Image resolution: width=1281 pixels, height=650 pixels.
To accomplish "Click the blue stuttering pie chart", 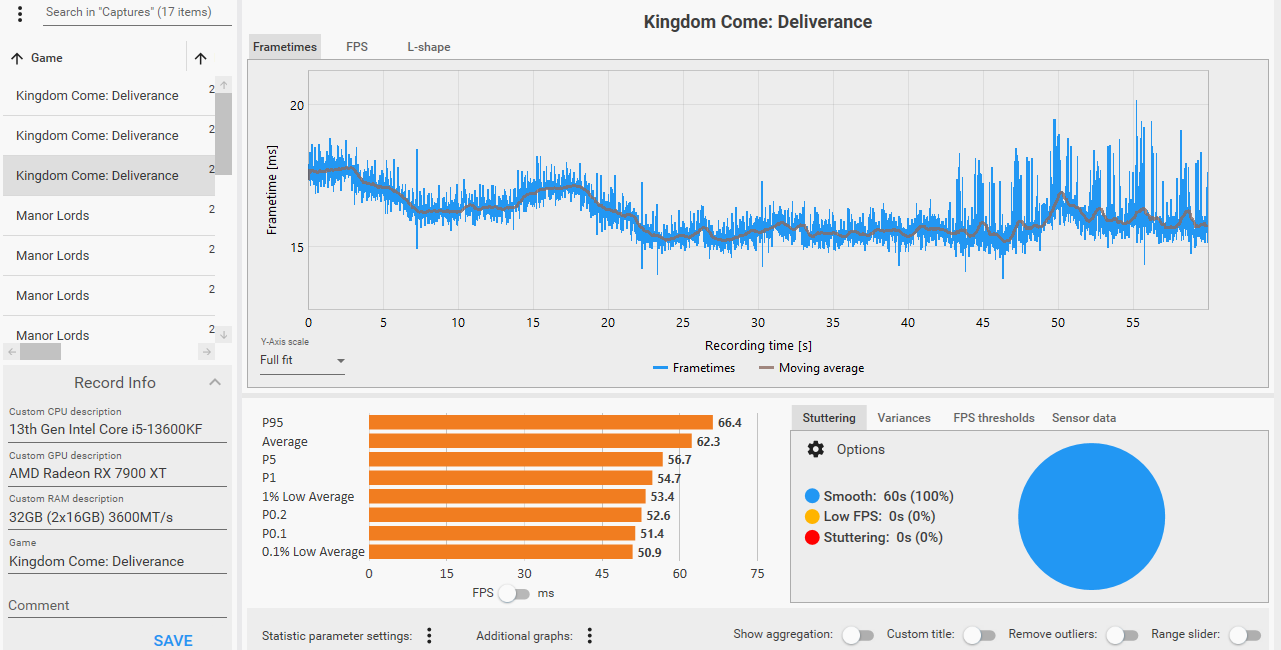I will (1091, 517).
